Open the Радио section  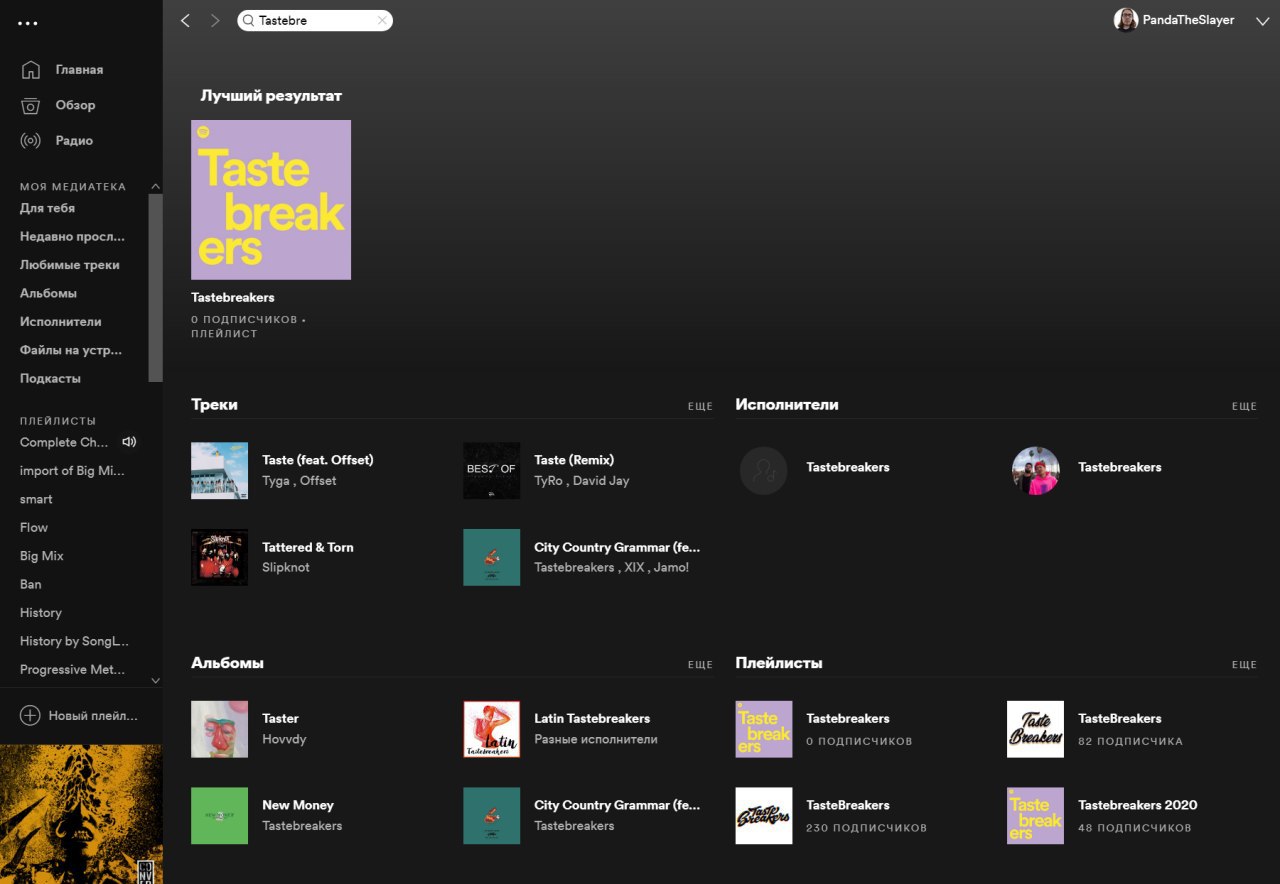[x=74, y=141]
